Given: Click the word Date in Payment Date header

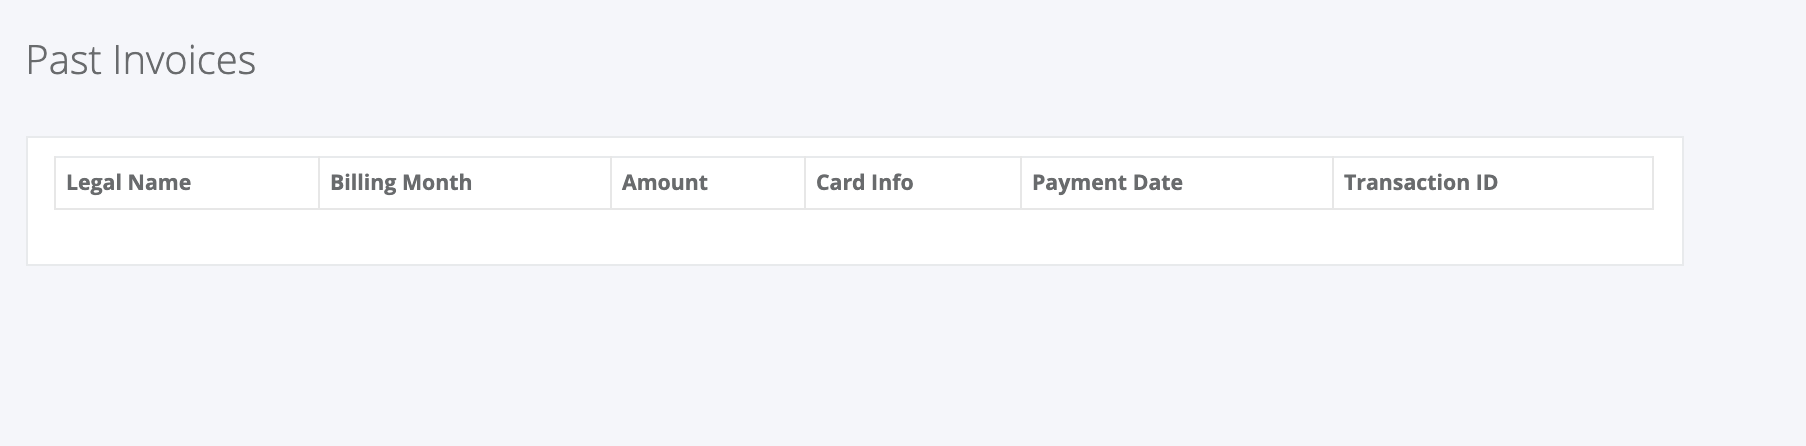Looking at the screenshot, I should coord(1157,183).
